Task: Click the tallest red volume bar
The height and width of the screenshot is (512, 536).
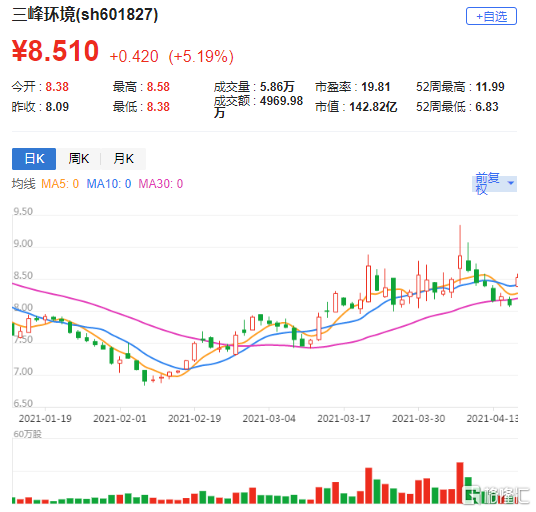Action: click(x=460, y=483)
